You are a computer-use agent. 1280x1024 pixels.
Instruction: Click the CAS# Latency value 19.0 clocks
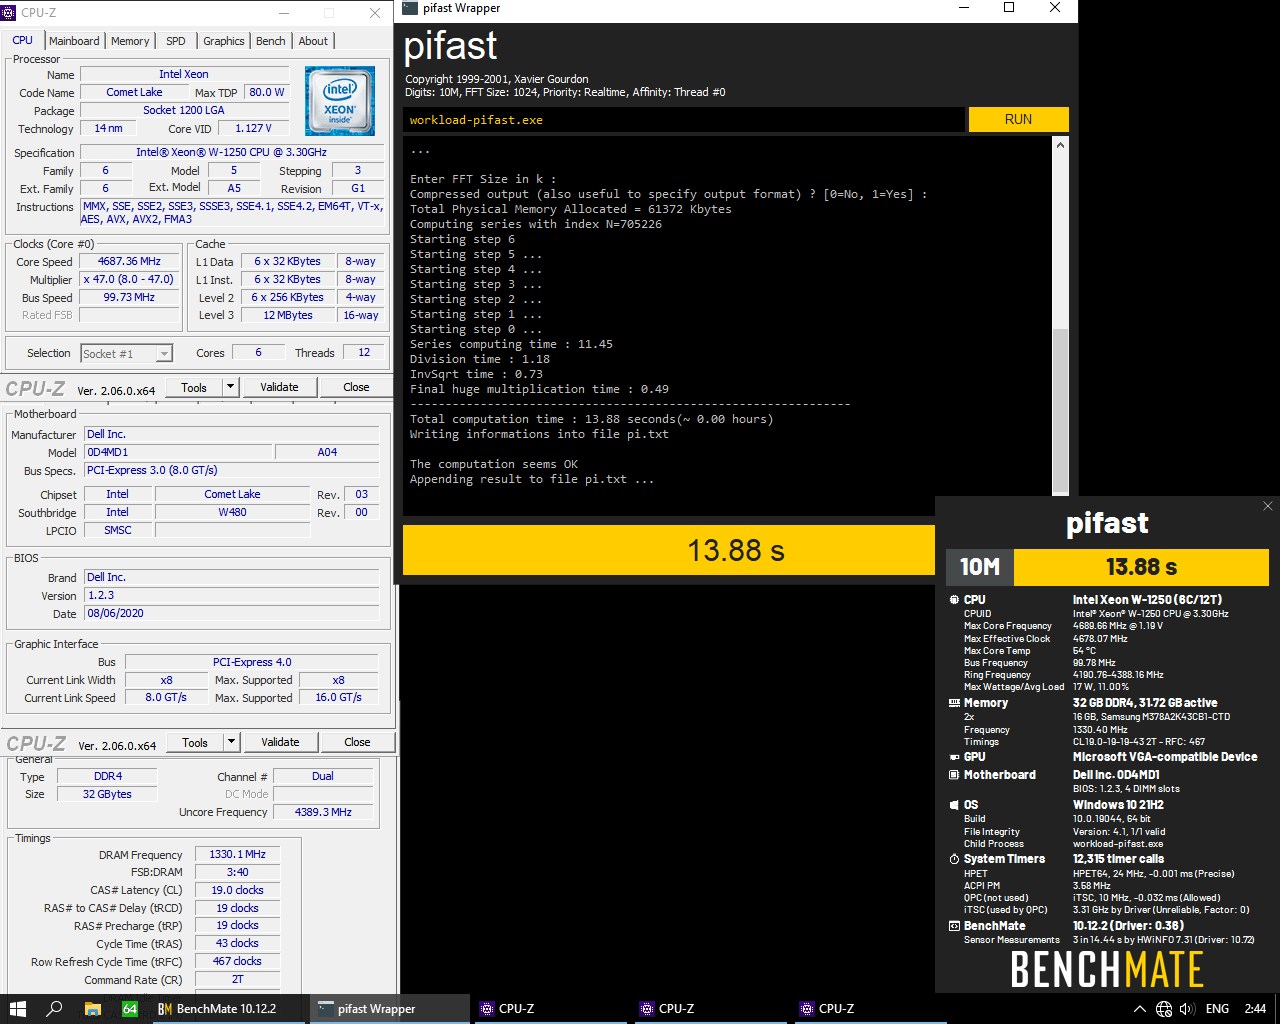tap(237, 890)
